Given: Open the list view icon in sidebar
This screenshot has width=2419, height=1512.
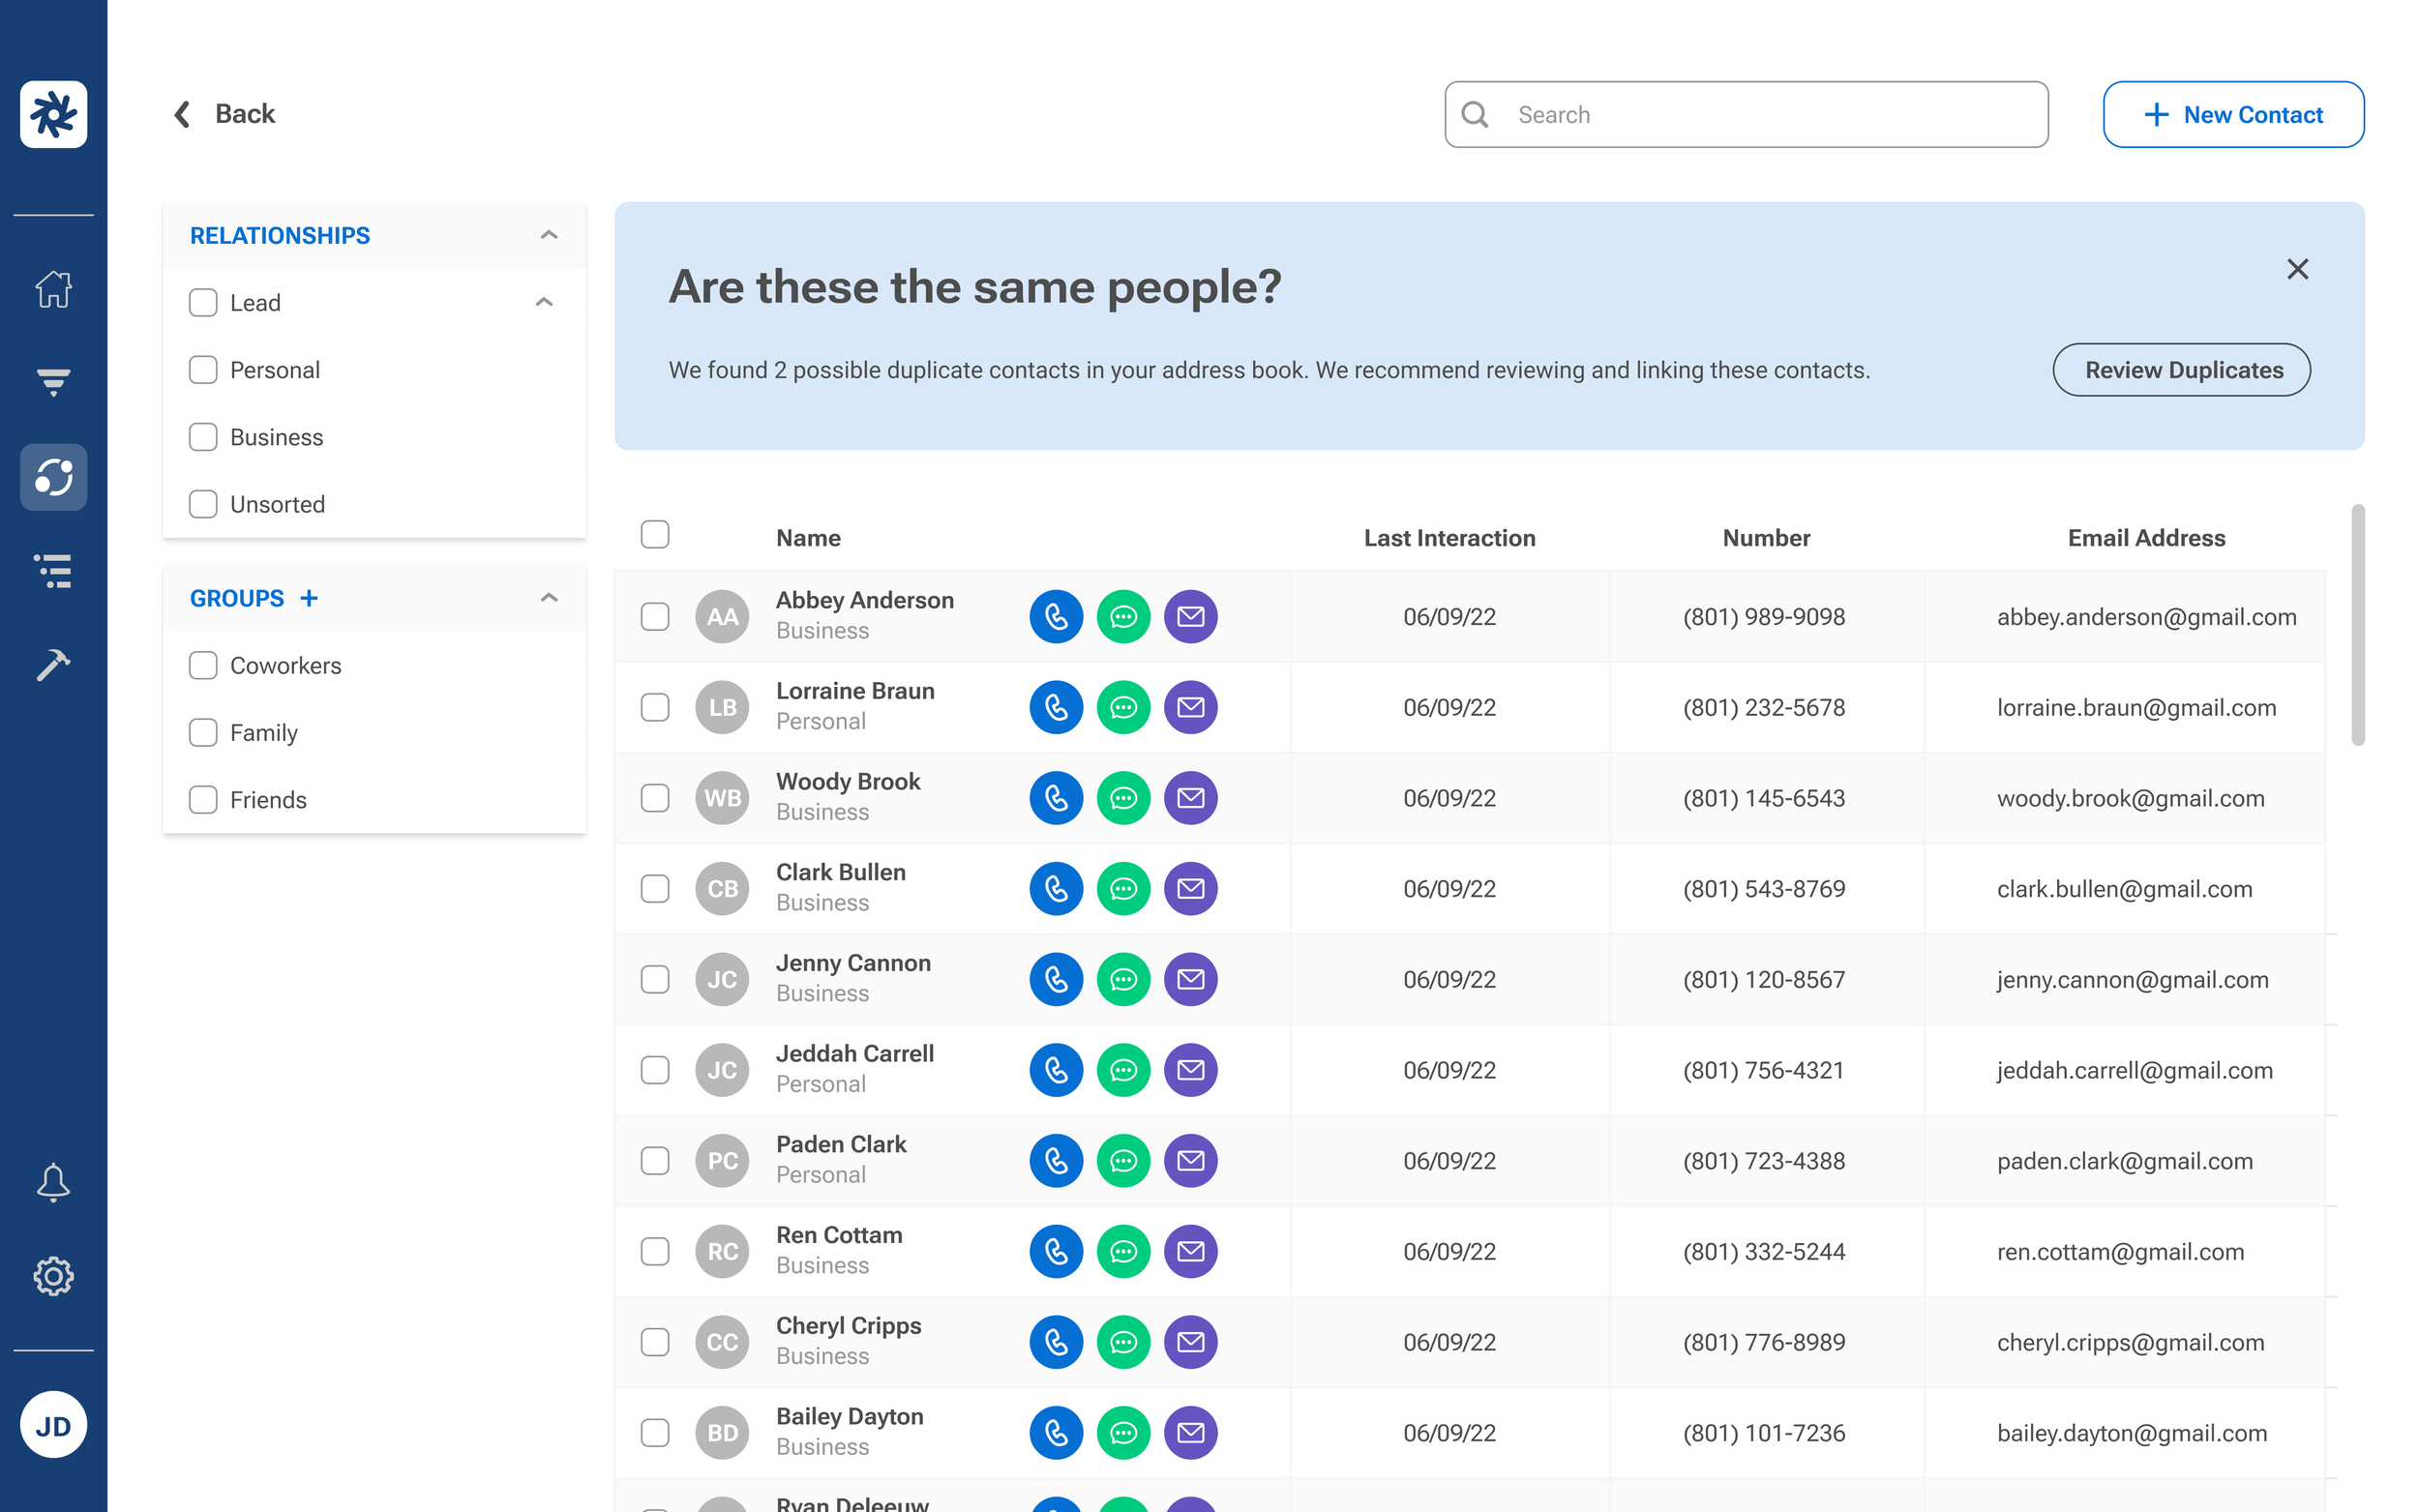Looking at the screenshot, I should coord(53,570).
